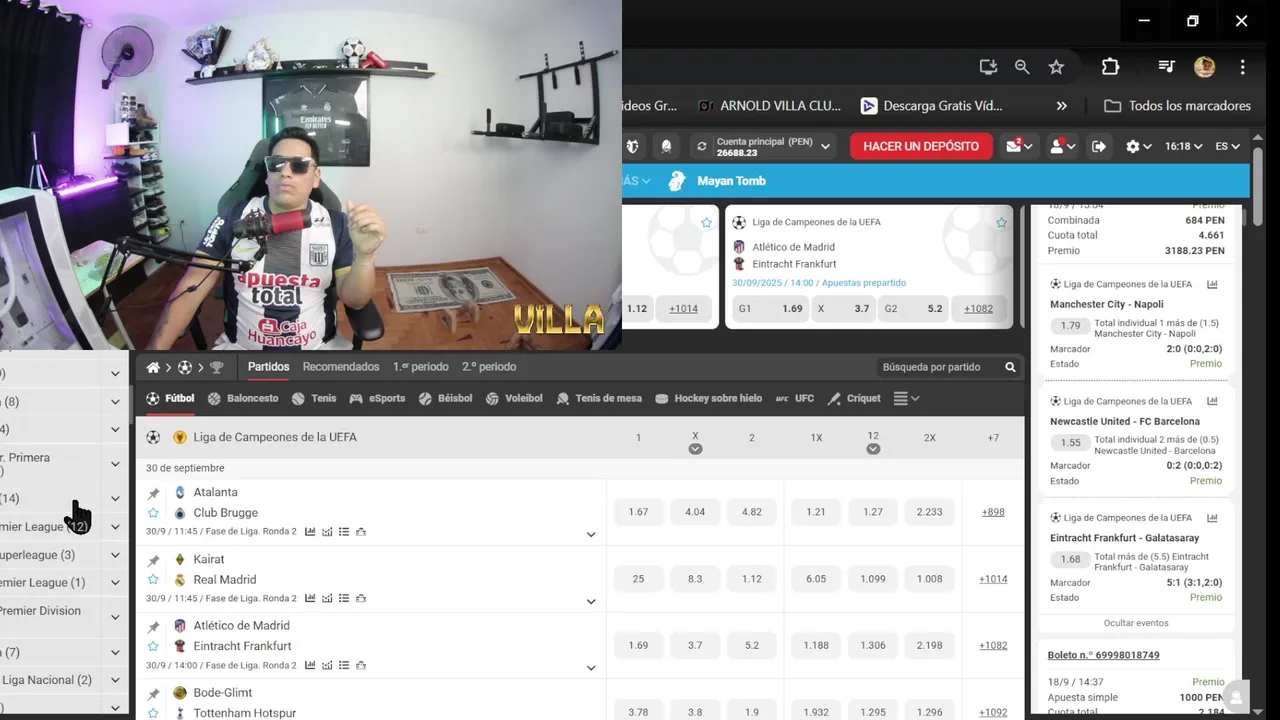Expand the Atalanta vs Club Brugge markets
1280x720 pixels.
[x=591, y=535]
